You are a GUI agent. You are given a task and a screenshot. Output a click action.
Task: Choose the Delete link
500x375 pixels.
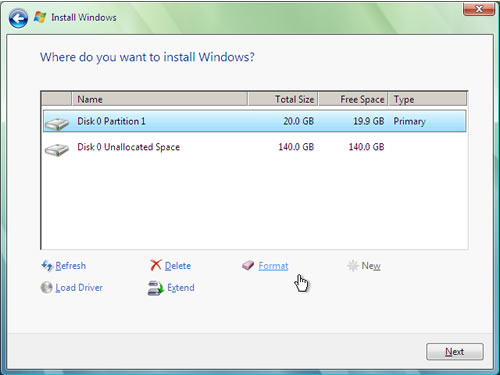click(178, 266)
